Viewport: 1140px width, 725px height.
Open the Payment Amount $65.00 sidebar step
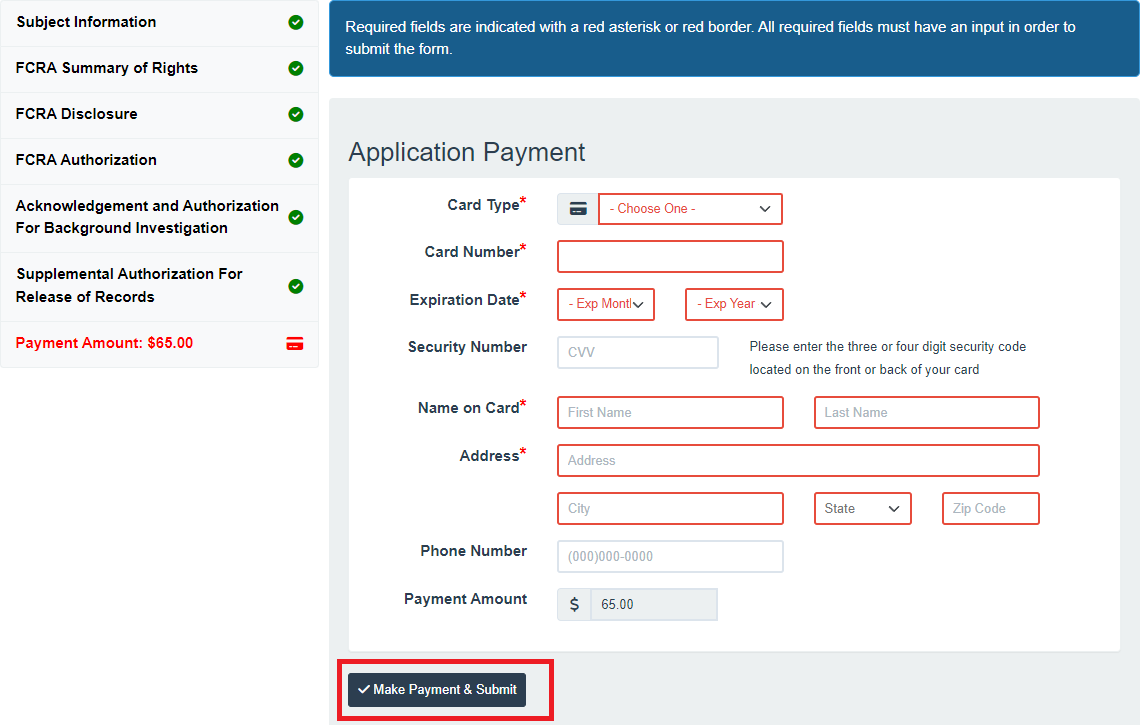pos(110,343)
